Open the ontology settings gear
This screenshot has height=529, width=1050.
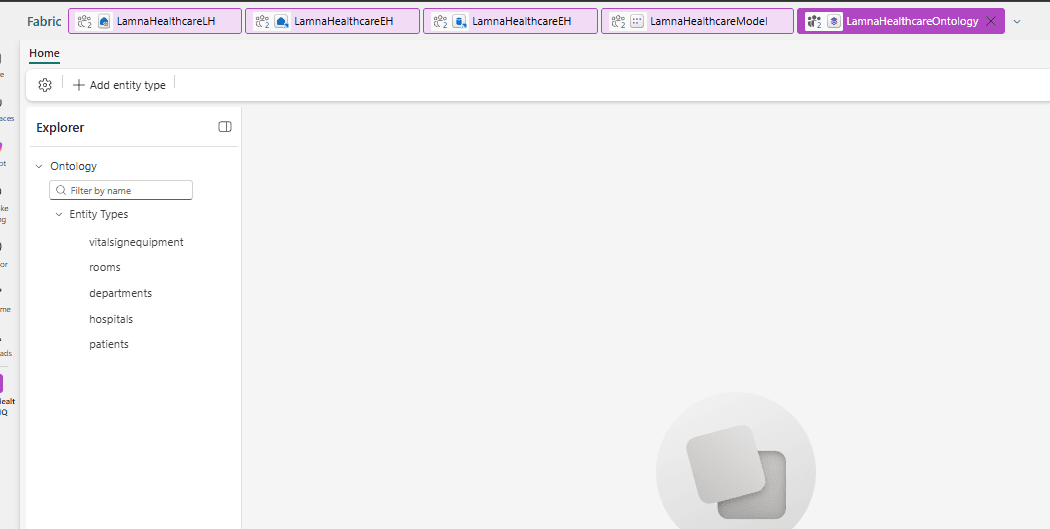(45, 85)
